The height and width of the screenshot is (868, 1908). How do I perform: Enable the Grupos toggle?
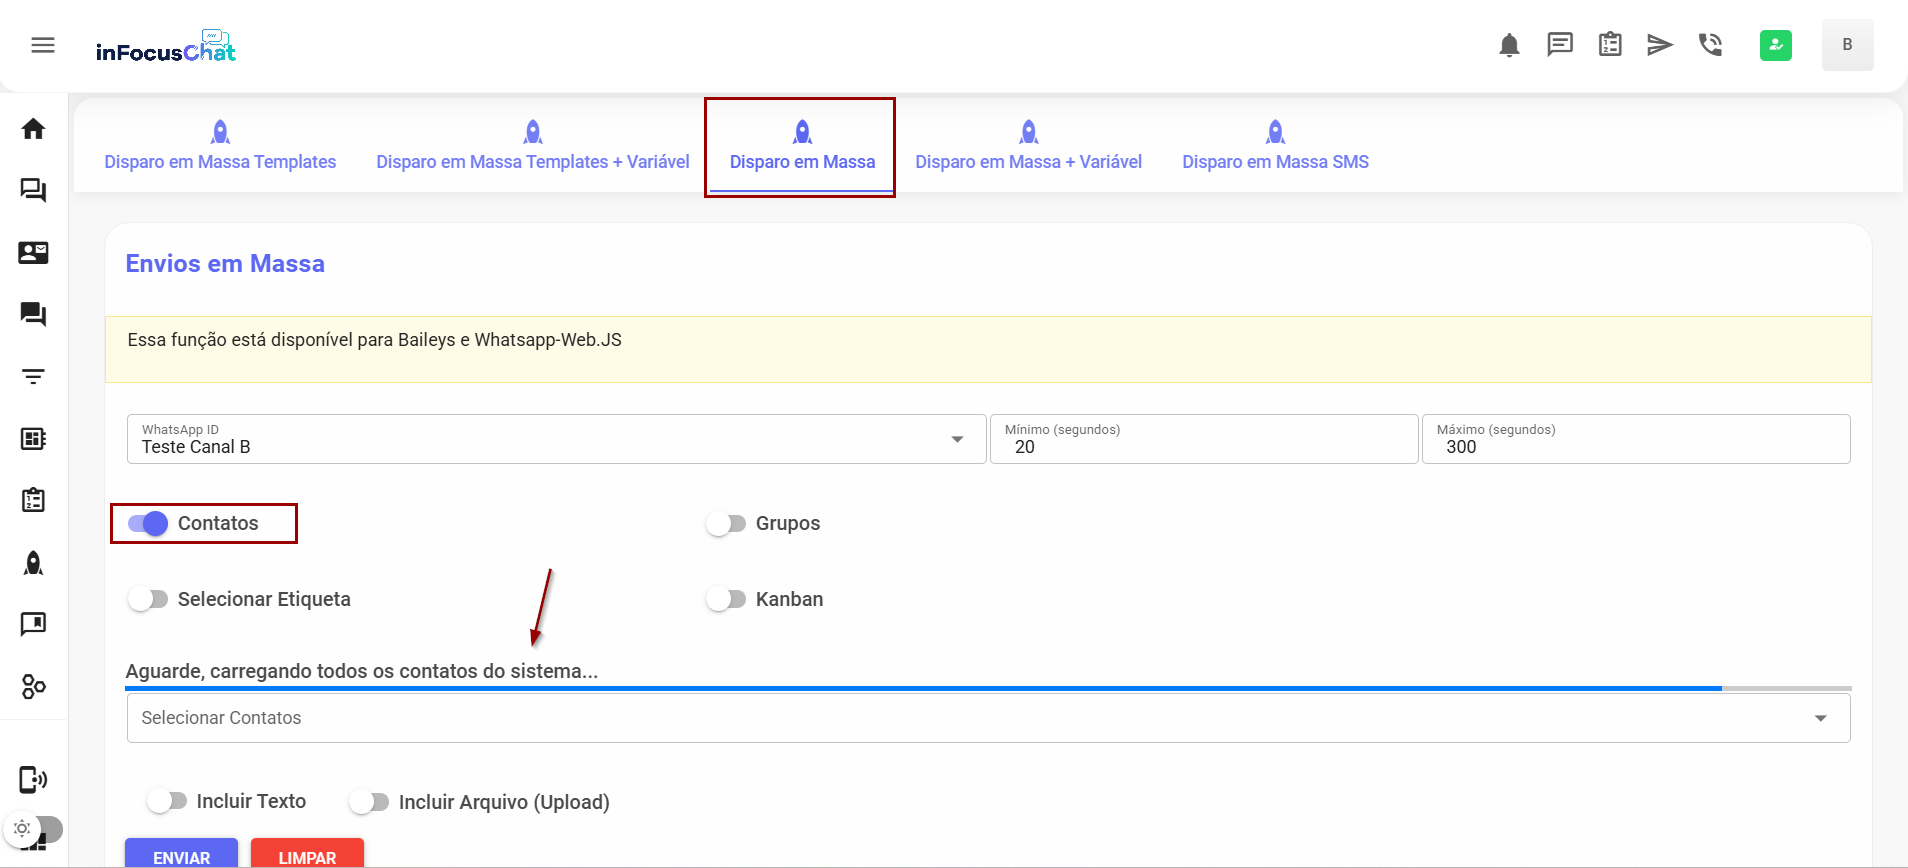[x=726, y=523]
